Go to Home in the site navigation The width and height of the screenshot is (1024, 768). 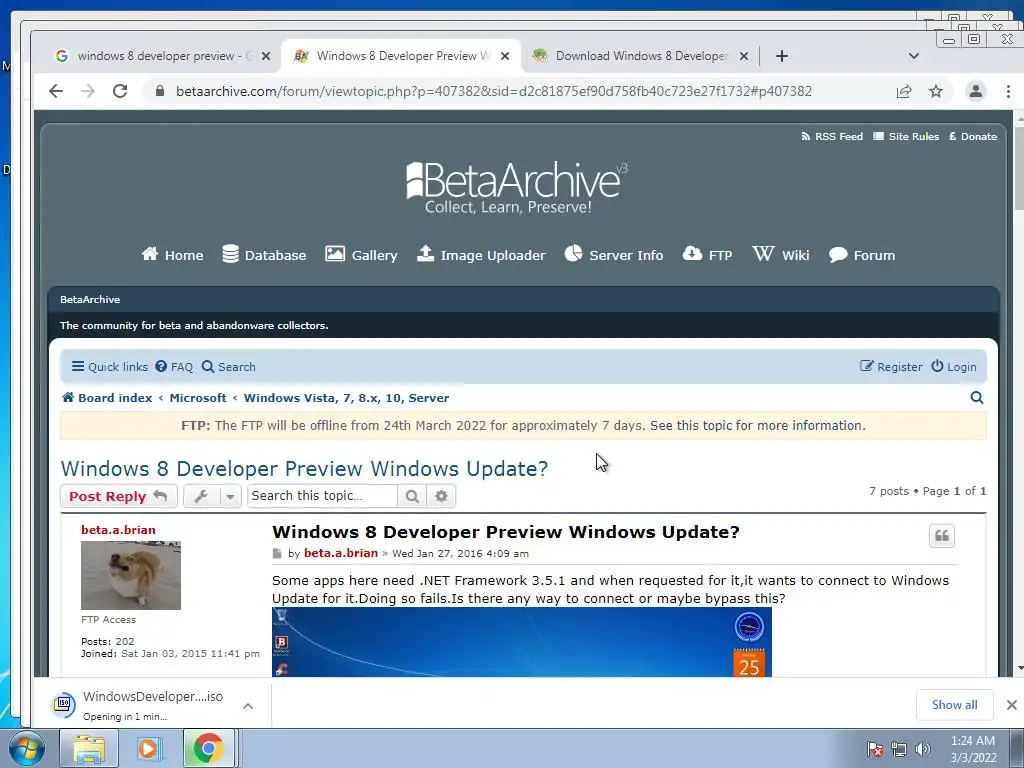click(x=172, y=255)
